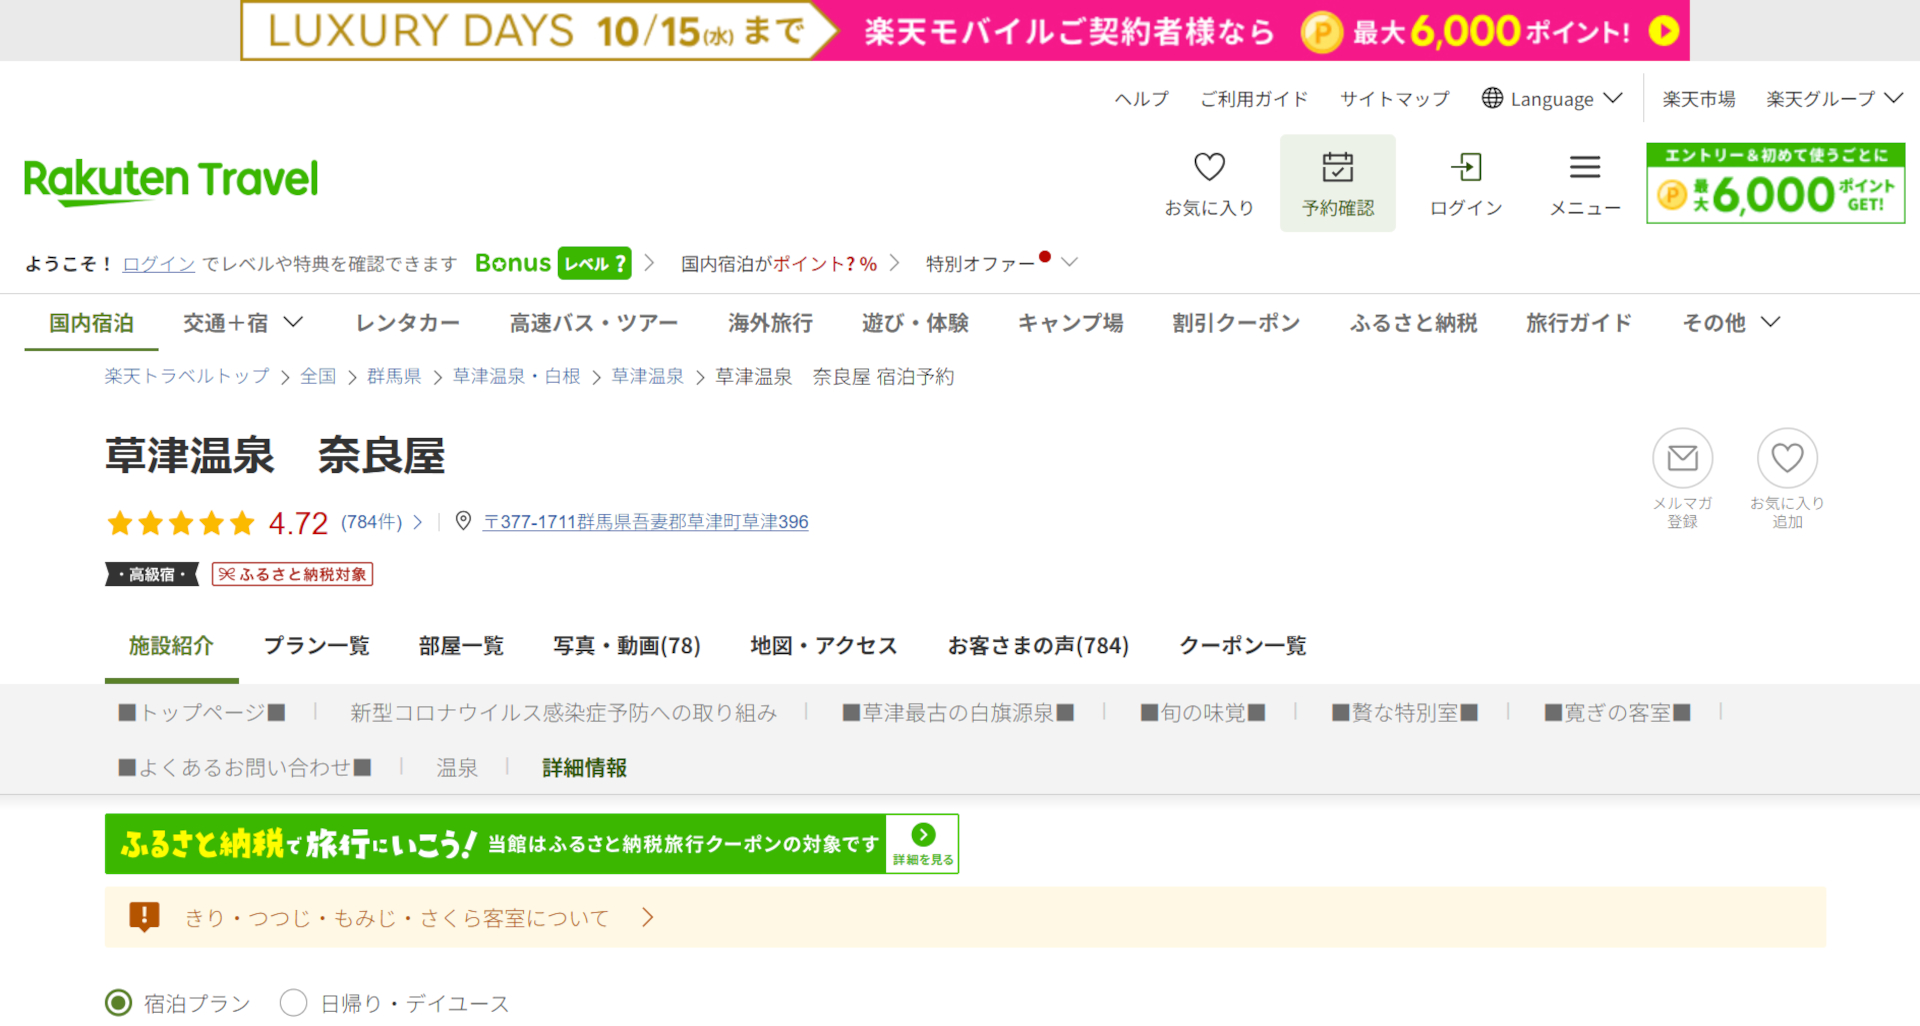Register for newsletter via the envelope icon
The image size is (1920, 1026).
tap(1682, 459)
